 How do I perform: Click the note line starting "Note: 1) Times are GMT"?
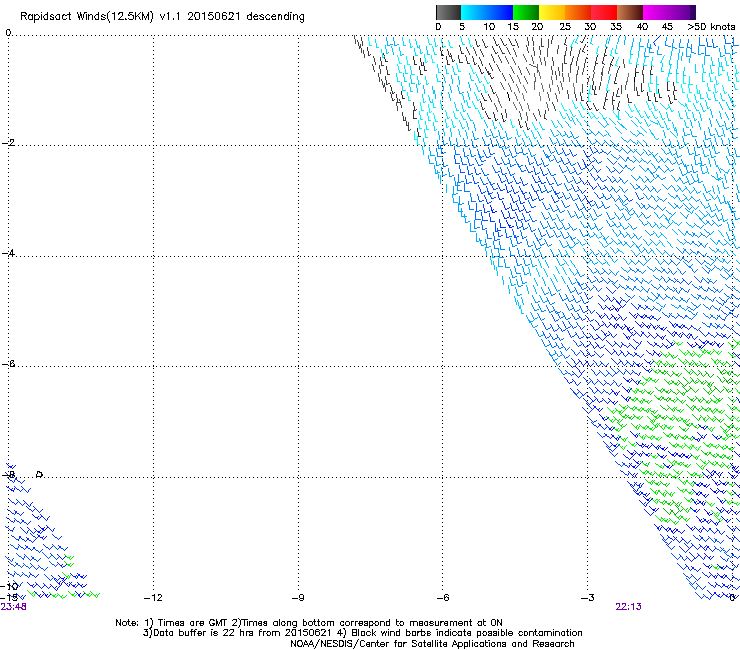pyautogui.click(x=309, y=623)
